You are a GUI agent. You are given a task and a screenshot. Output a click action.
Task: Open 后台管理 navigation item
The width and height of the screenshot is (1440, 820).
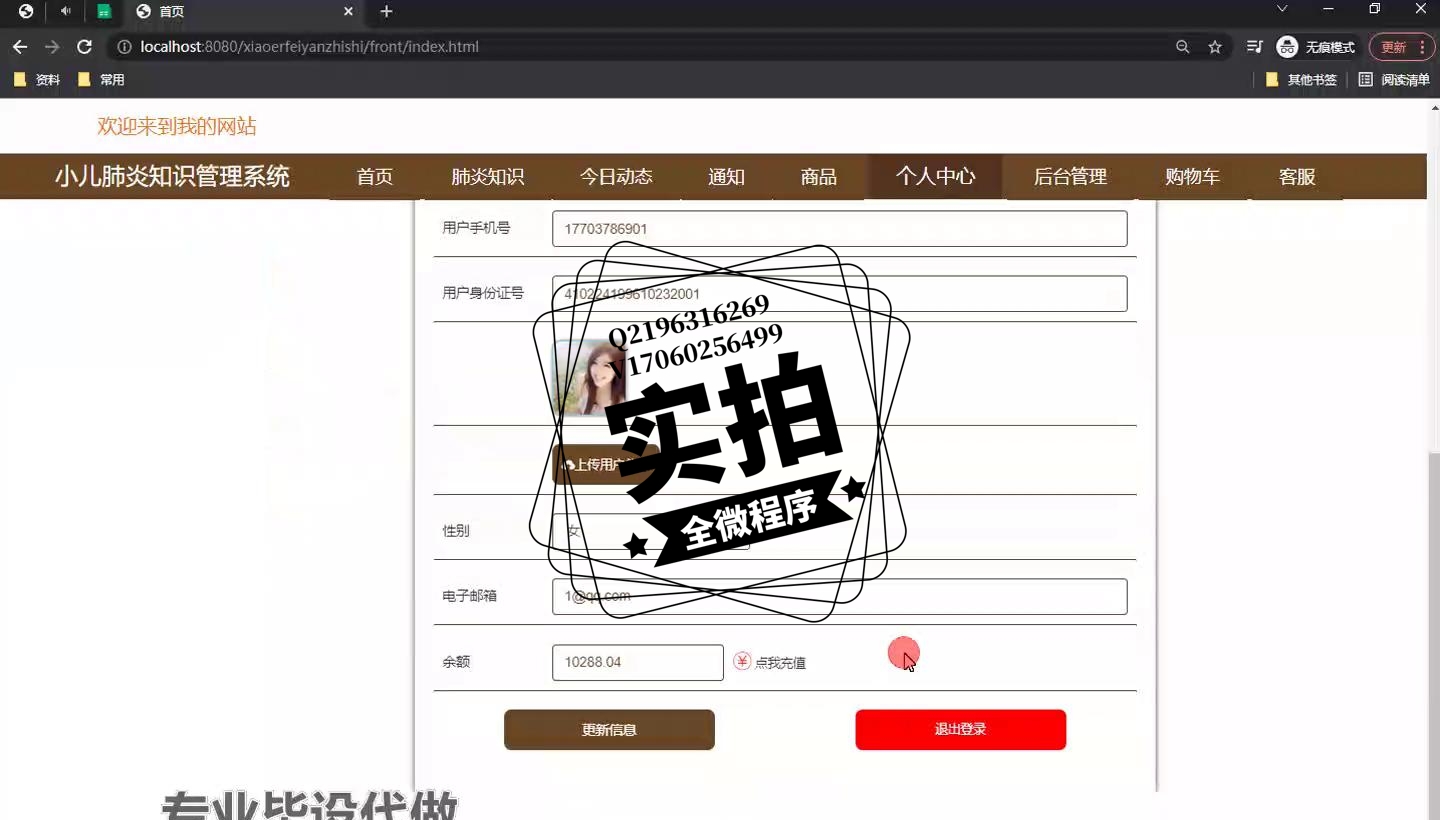[x=1070, y=177]
